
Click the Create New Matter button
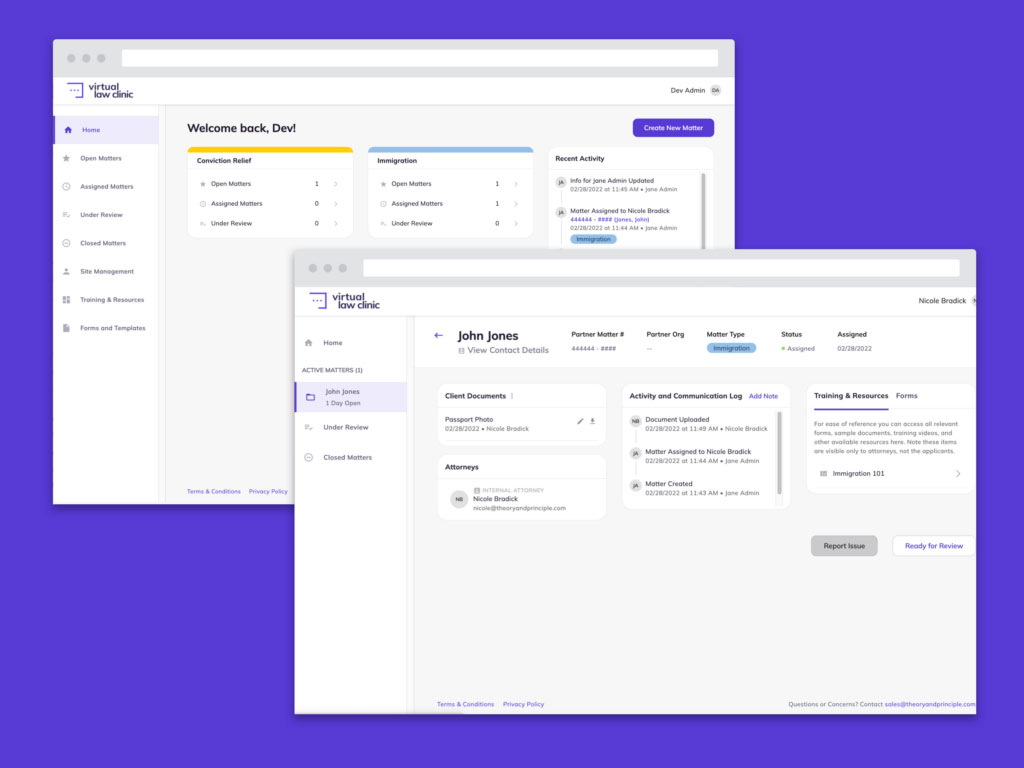[x=673, y=128]
